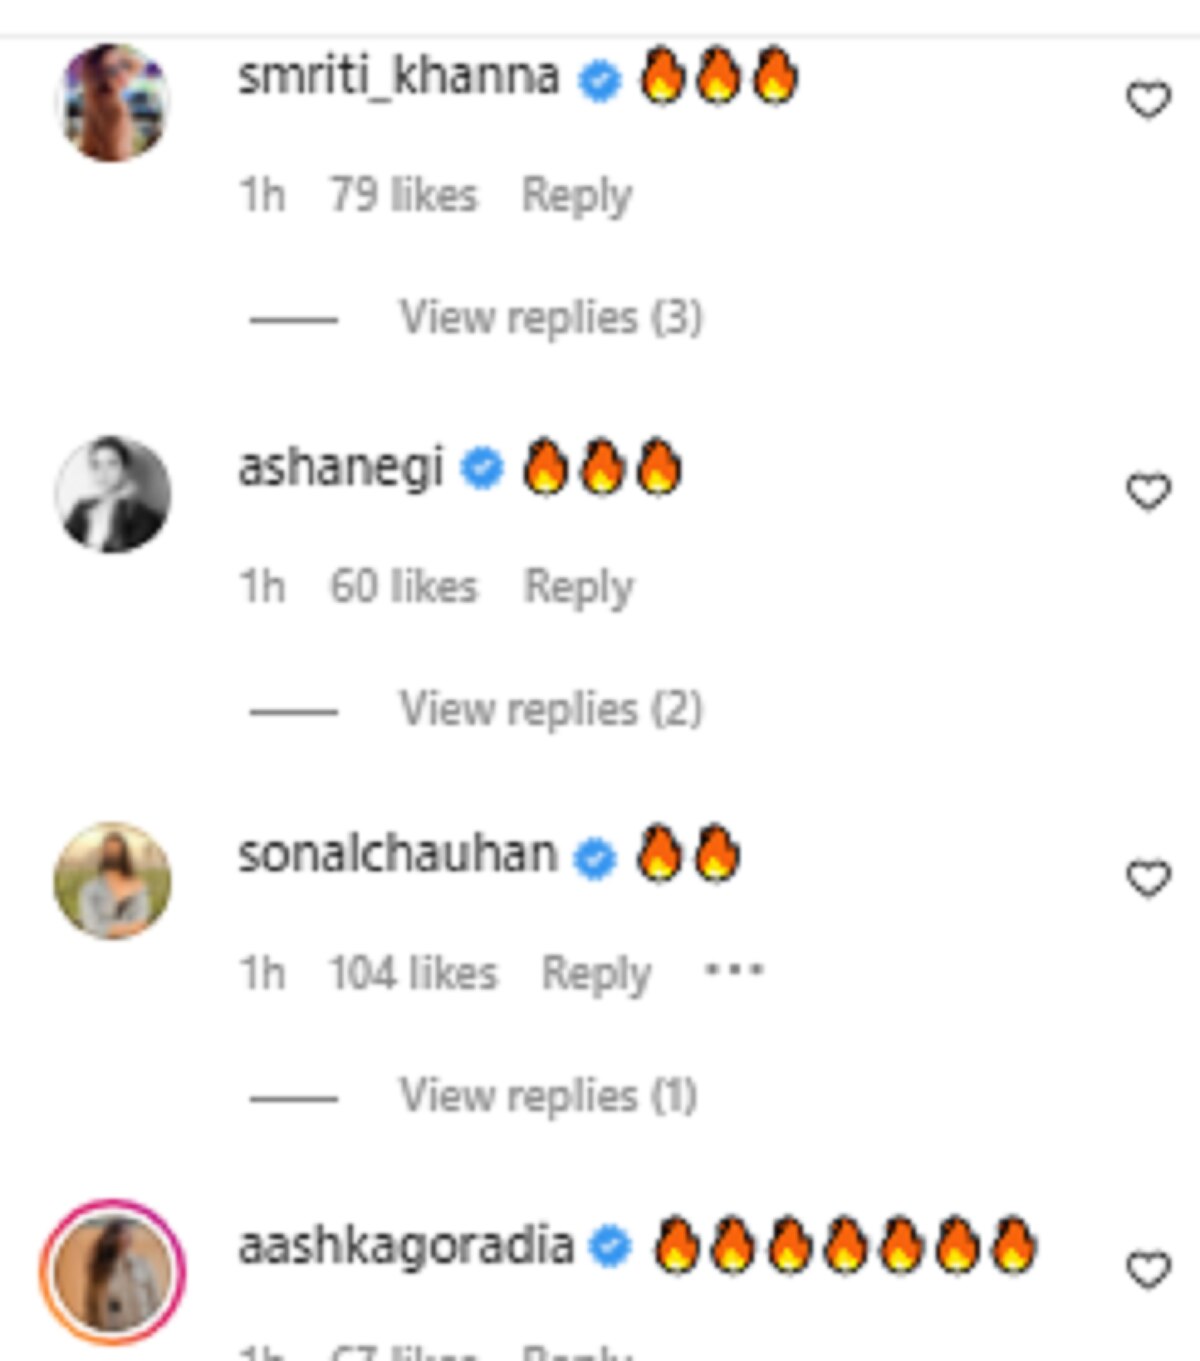
Task: Reply to ashanegi's comment
Action: point(579,587)
